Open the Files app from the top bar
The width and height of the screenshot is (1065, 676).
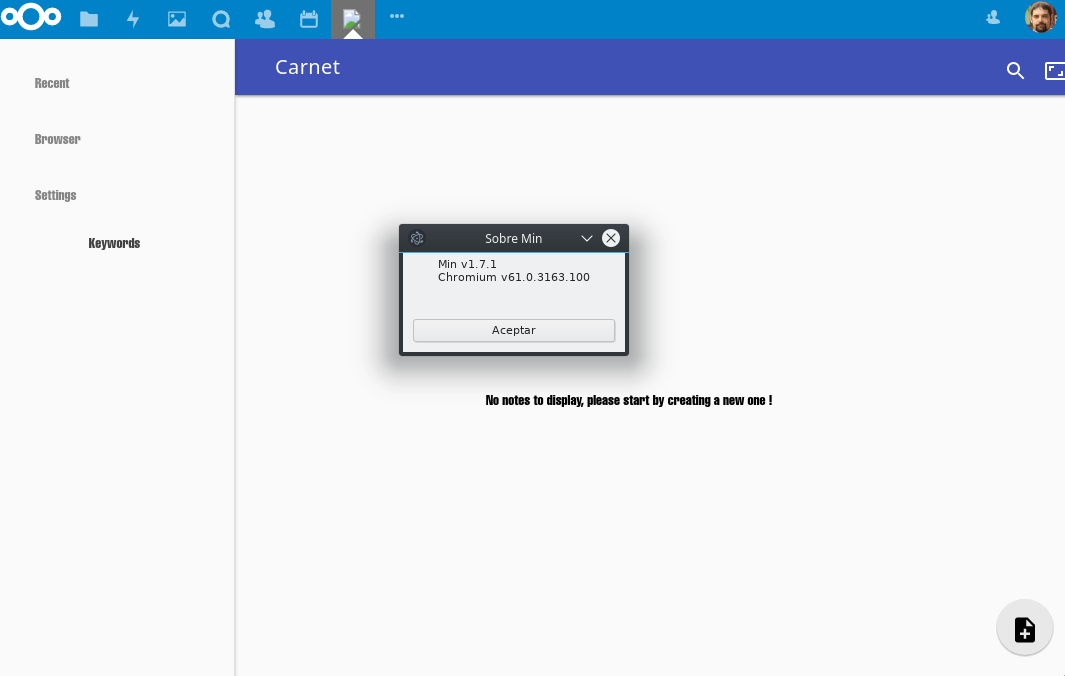[x=89, y=19]
